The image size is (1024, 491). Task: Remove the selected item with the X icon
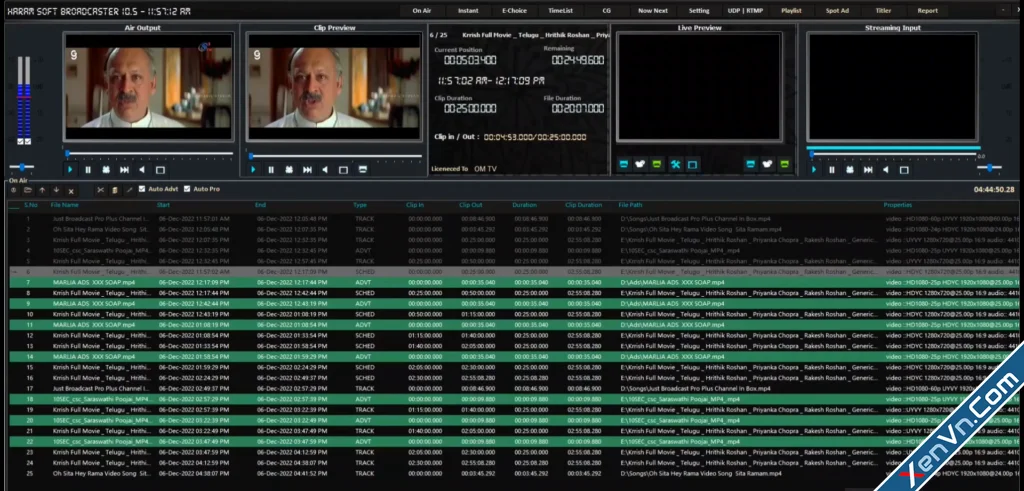[71, 191]
